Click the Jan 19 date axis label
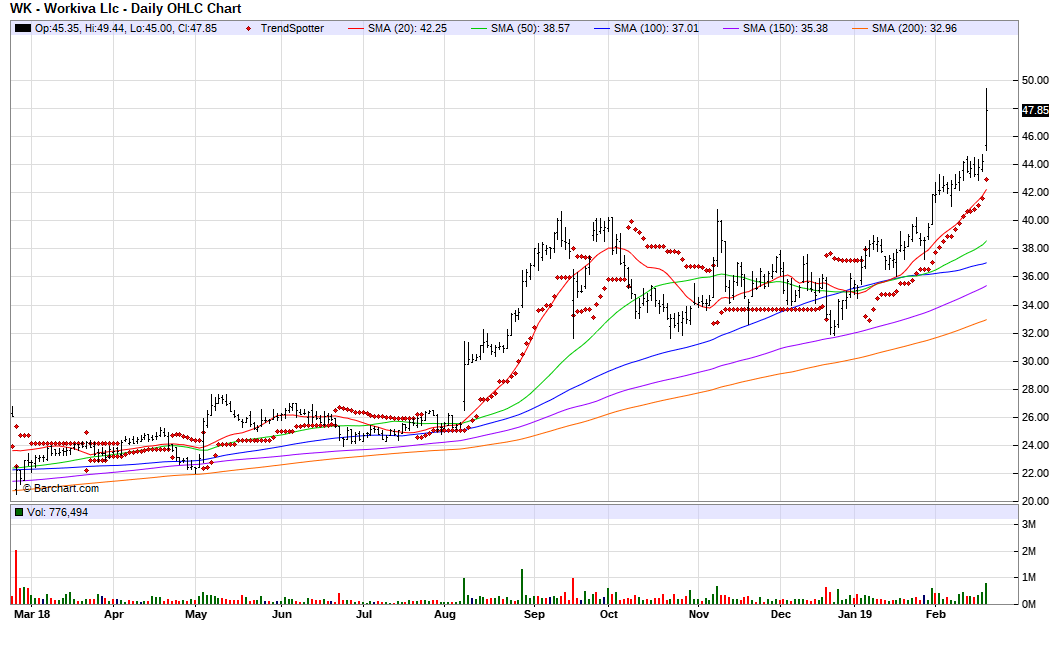This screenshot has width=1060, height=645. pyautogui.click(x=855, y=615)
